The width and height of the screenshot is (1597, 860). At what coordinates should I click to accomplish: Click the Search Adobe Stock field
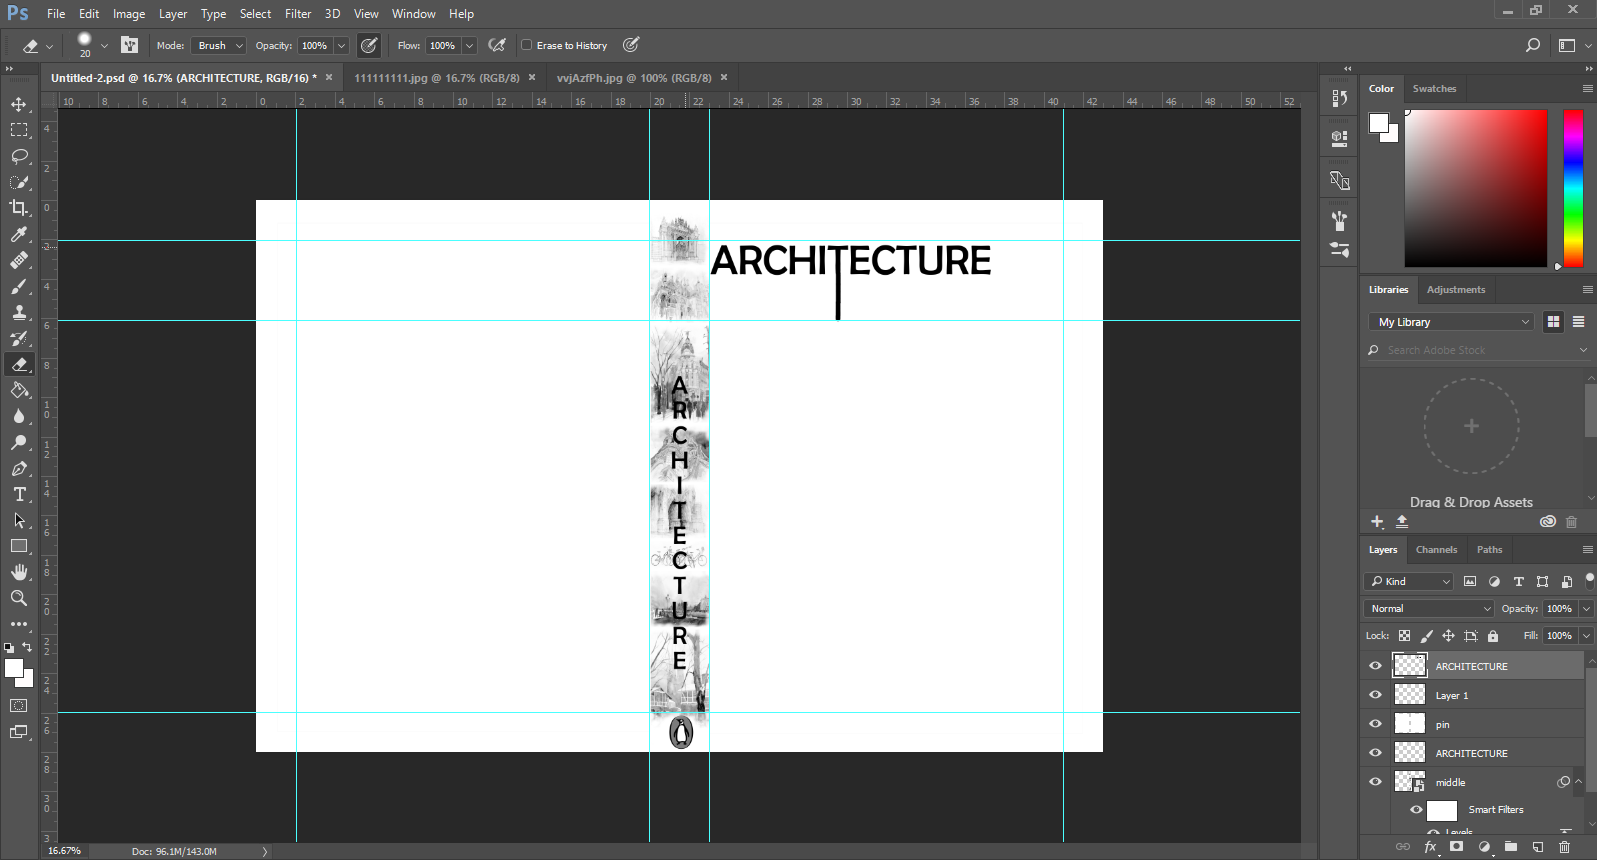click(x=1478, y=350)
